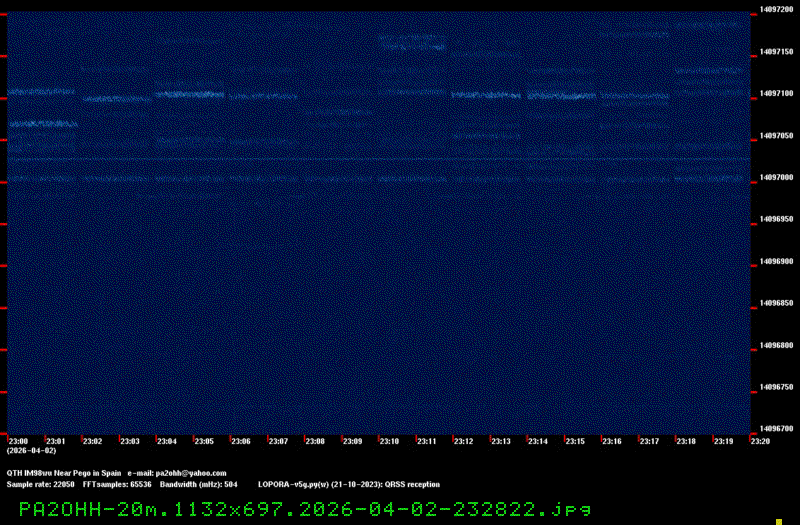
Task: Click the 23:16 time axis label
Action: pos(612,441)
